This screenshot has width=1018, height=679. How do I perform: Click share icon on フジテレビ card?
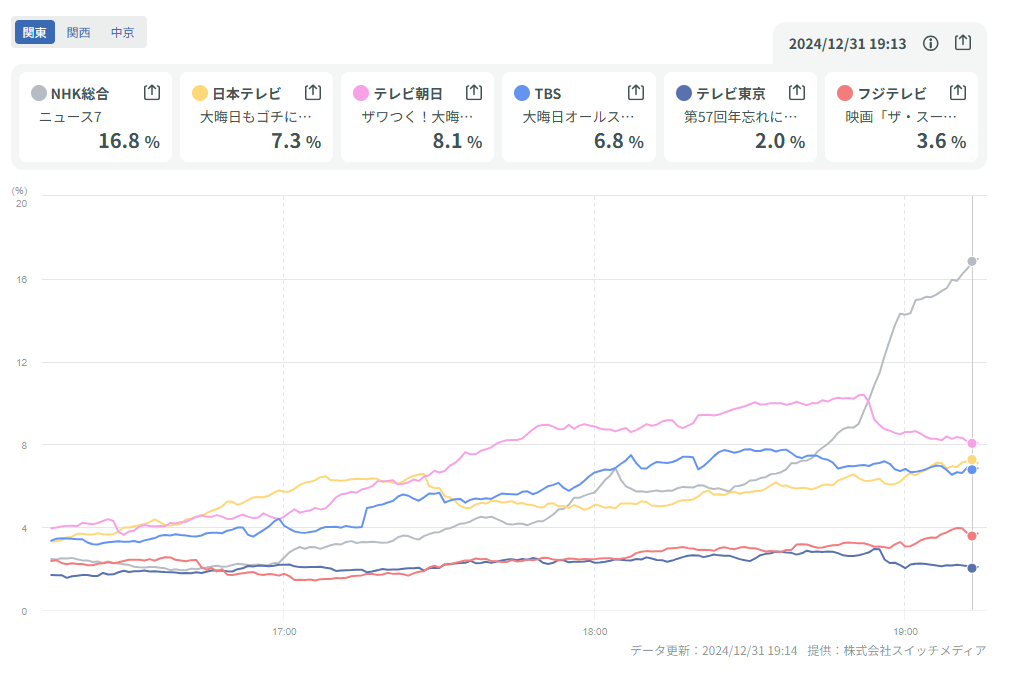click(958, 92)
